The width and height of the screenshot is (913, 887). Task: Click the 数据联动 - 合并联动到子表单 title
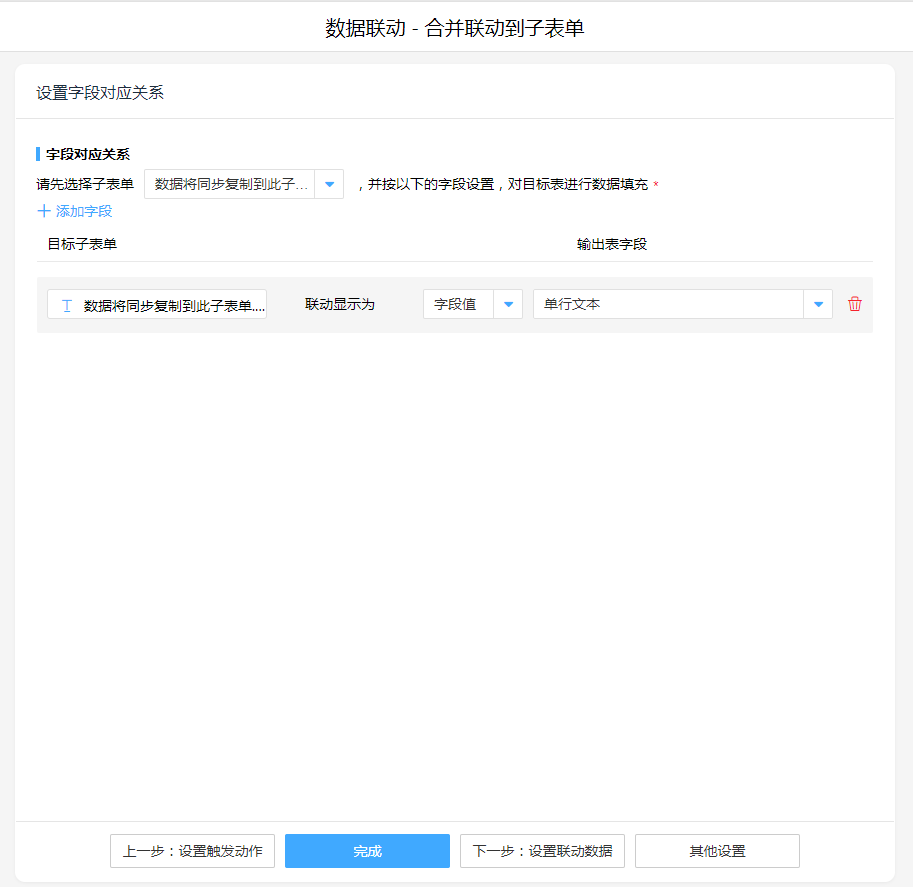[455, 28]
